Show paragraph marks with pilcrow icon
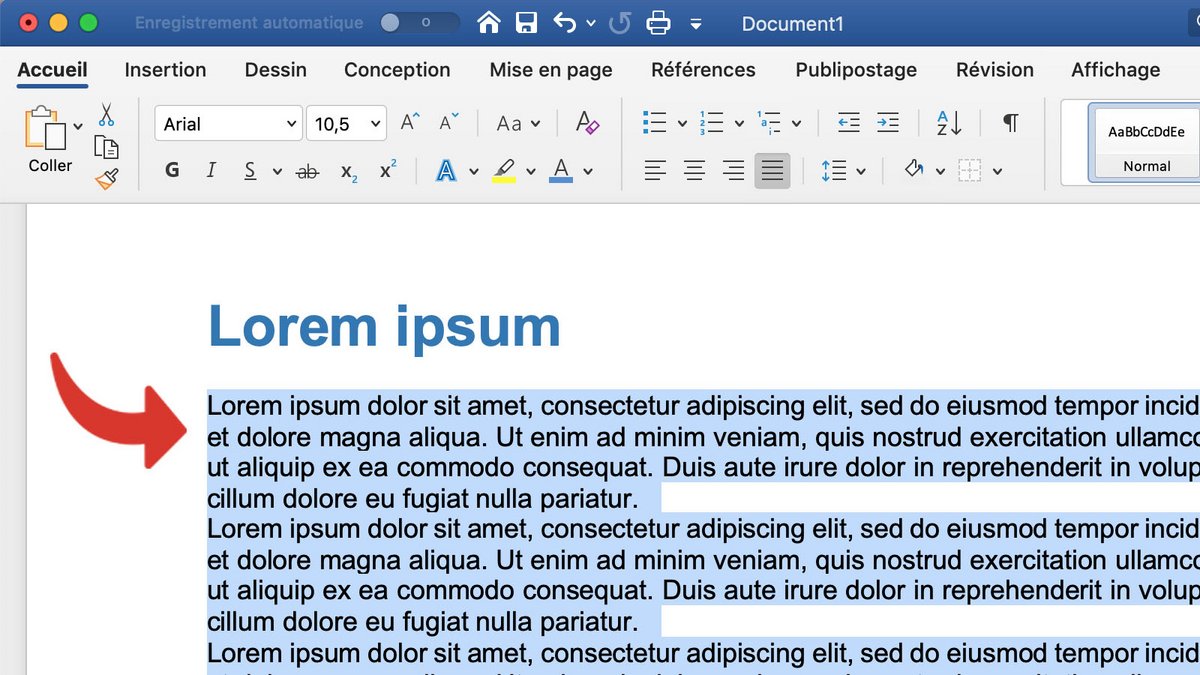The width and height of the screenshot is (1200, 675). click(1011, 123)
